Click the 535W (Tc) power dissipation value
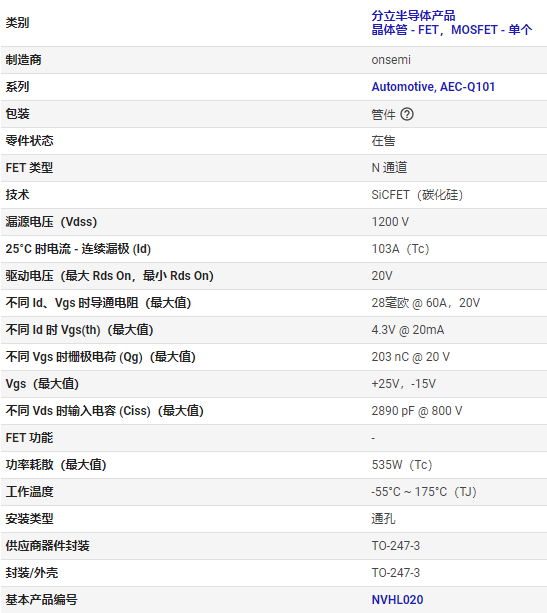Viewport: 547px width, 613px height. pos(402,465)
